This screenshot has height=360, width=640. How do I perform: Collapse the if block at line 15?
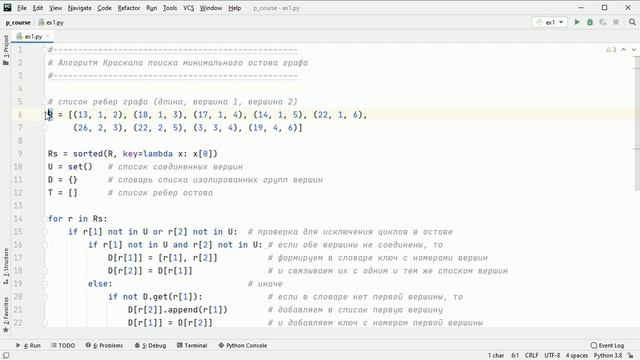pos(44,232)
